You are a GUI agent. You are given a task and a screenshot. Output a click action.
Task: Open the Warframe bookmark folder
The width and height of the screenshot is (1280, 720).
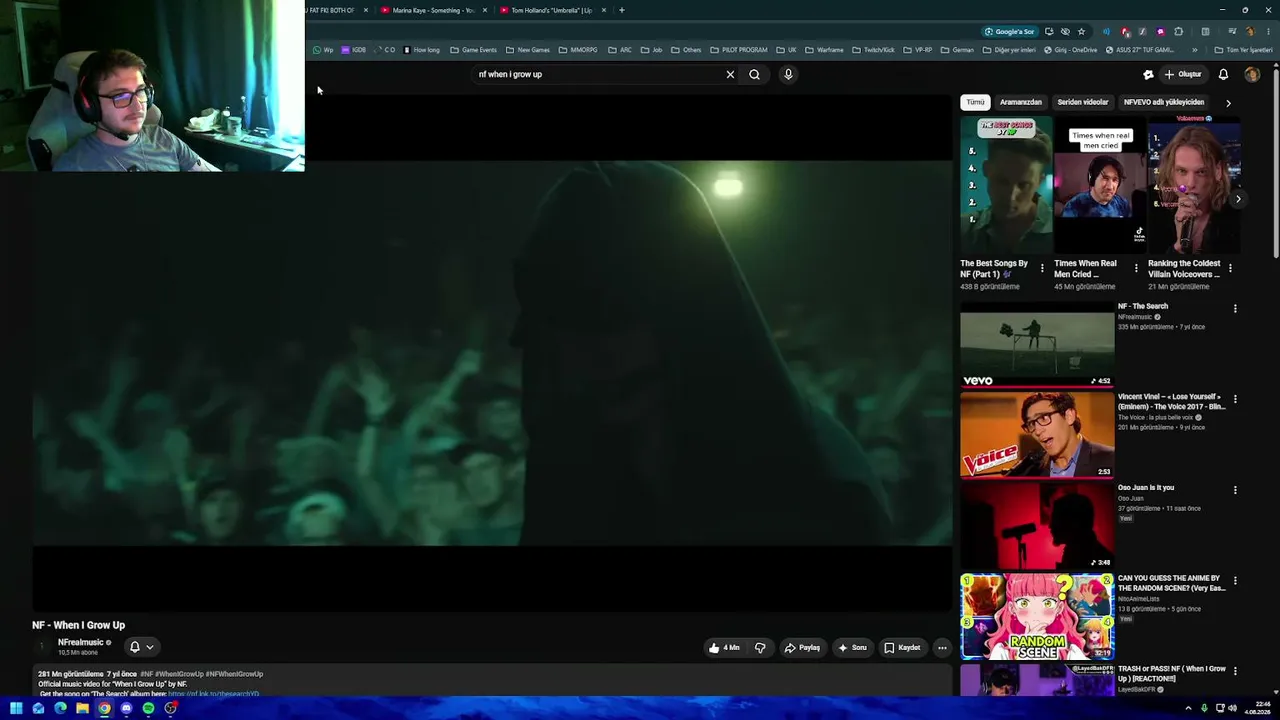(x=825, y=50)
